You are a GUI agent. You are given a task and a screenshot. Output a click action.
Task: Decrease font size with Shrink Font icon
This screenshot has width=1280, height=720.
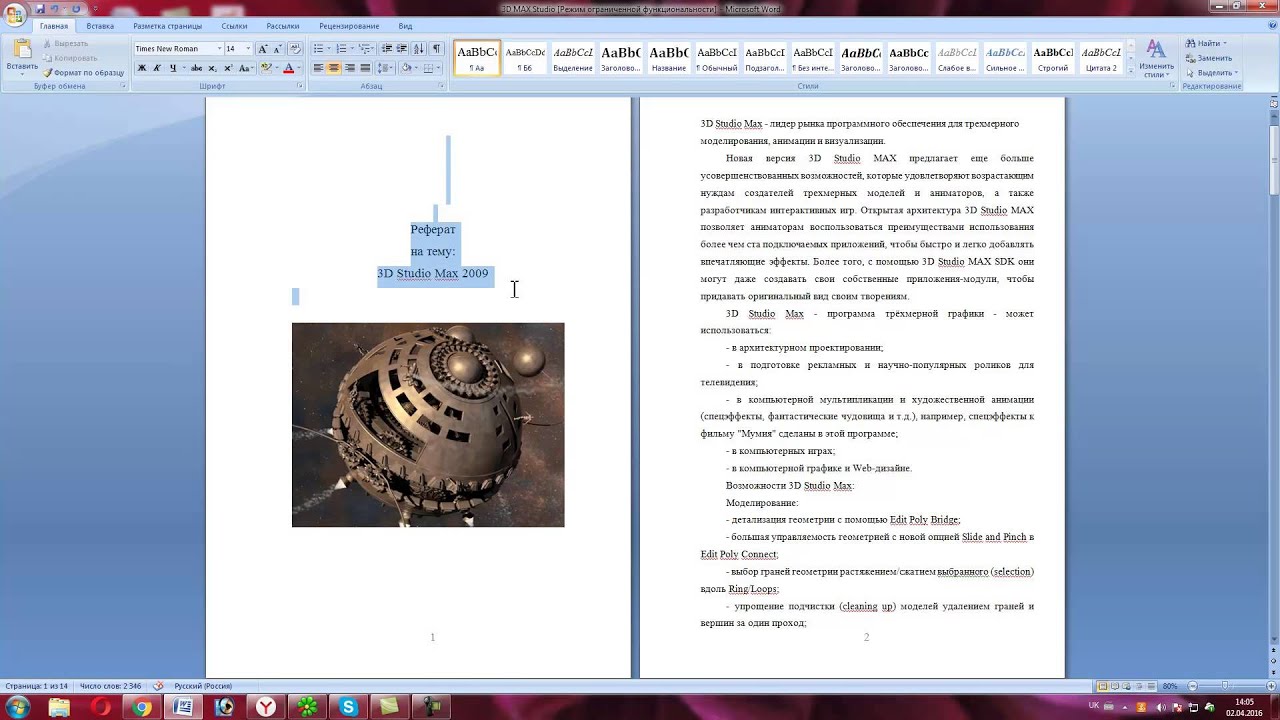[x=277, y=48]
